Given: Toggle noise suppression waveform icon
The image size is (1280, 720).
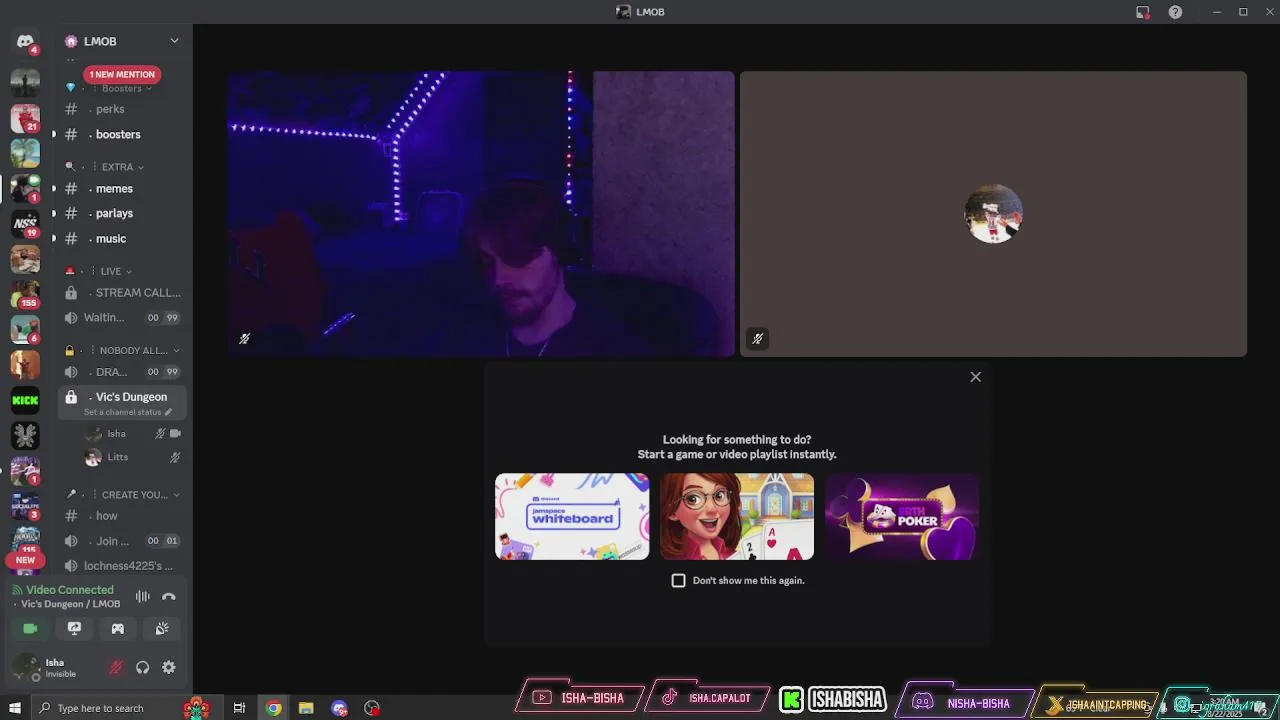Looking at the screenshot, I should 143,597.
